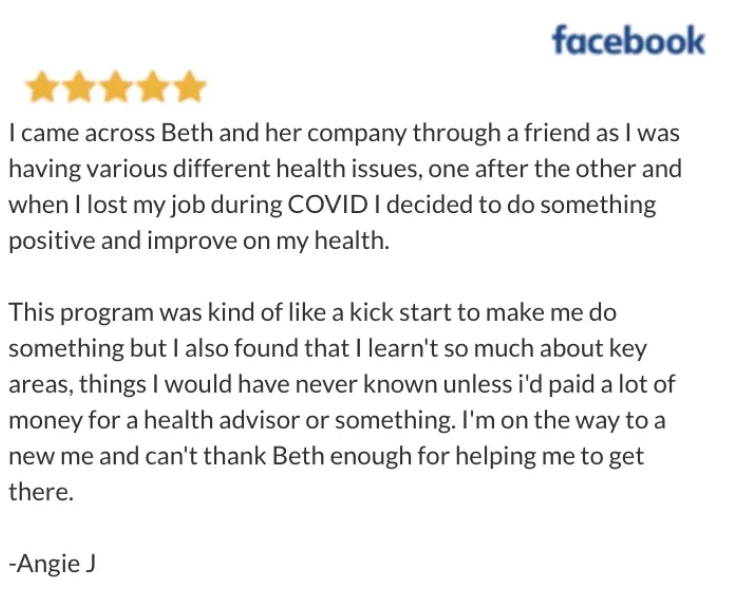Click the phrase "new me"
This screenshot has height=616, width=730.
[51, 456]
